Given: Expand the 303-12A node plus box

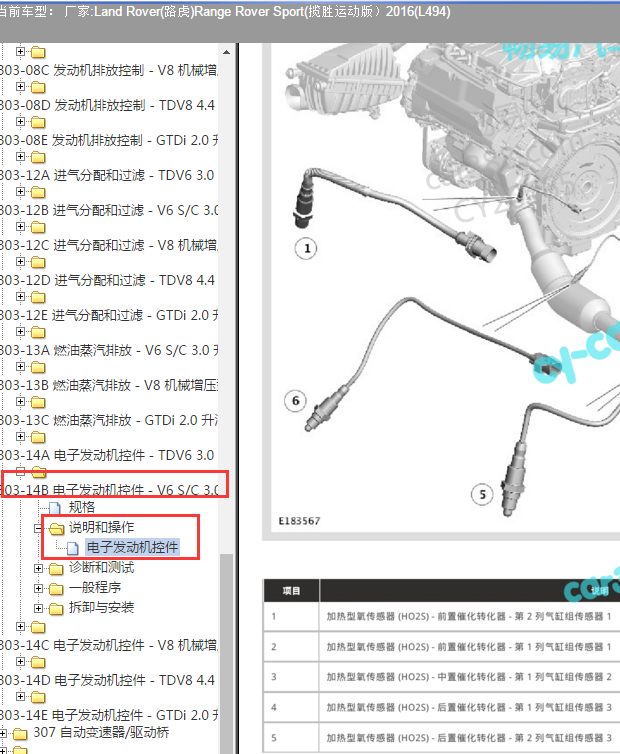Looking at the screenshot, I should (20, 157).
